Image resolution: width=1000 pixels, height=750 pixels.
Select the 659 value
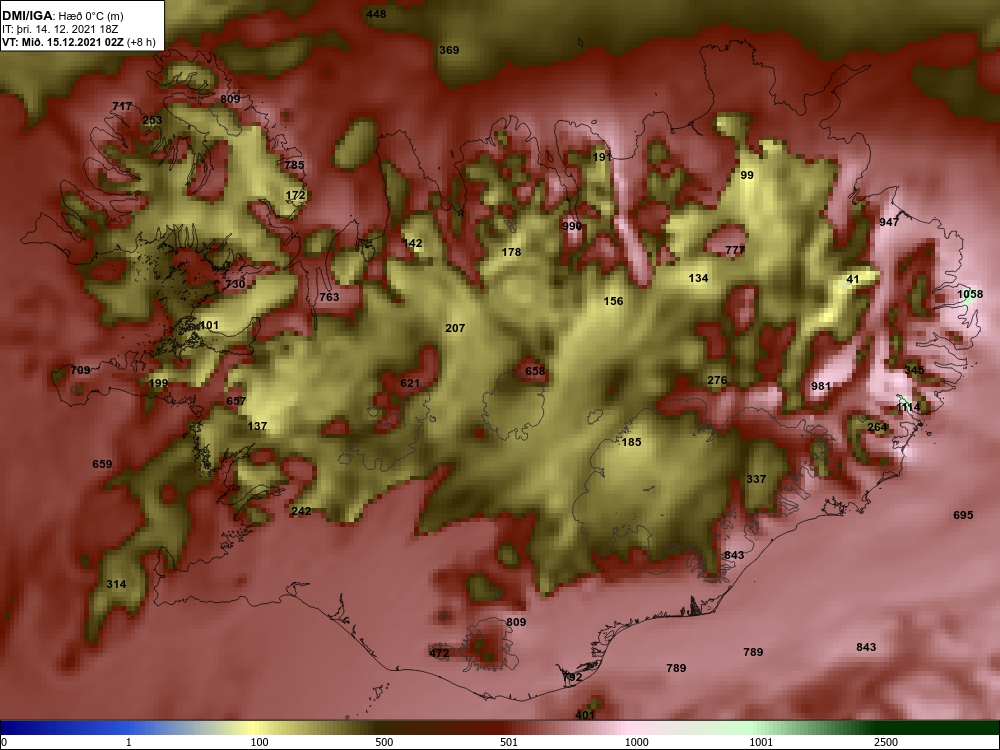pyautogui.click(x=102, y=464)
